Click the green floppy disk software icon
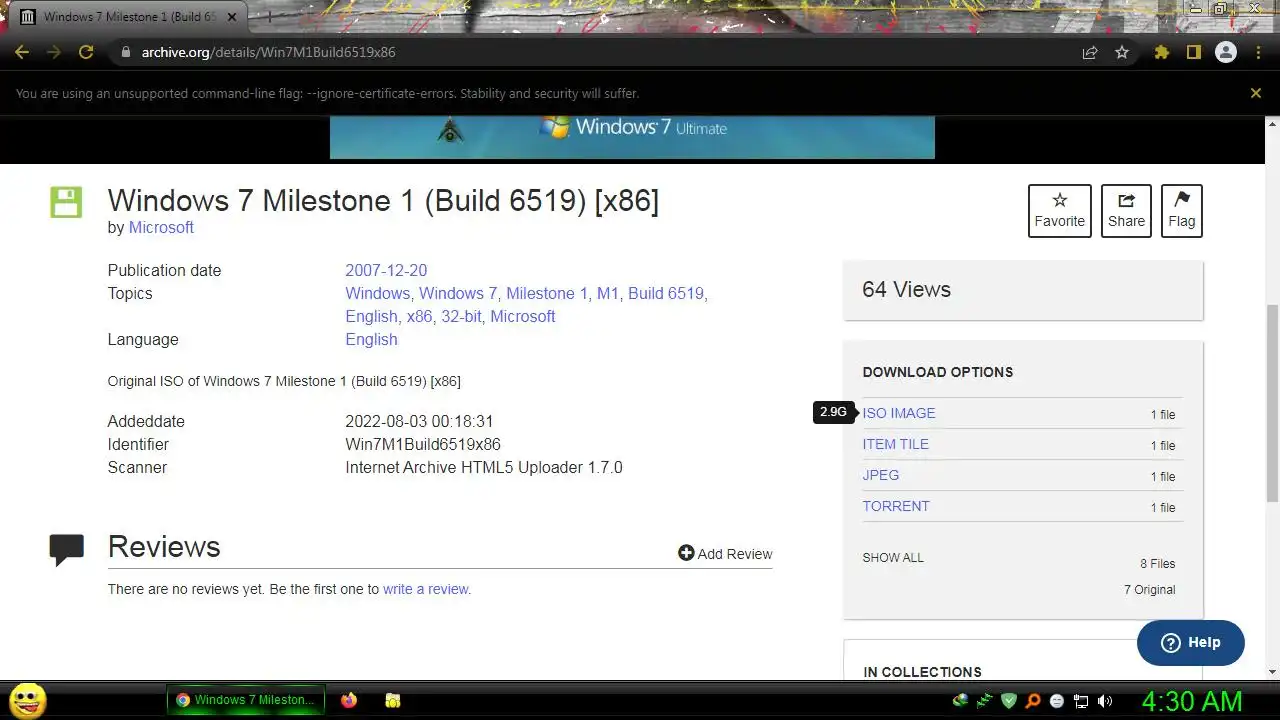This screenshot has height=720, width=1280. click(x=66, y=202)
